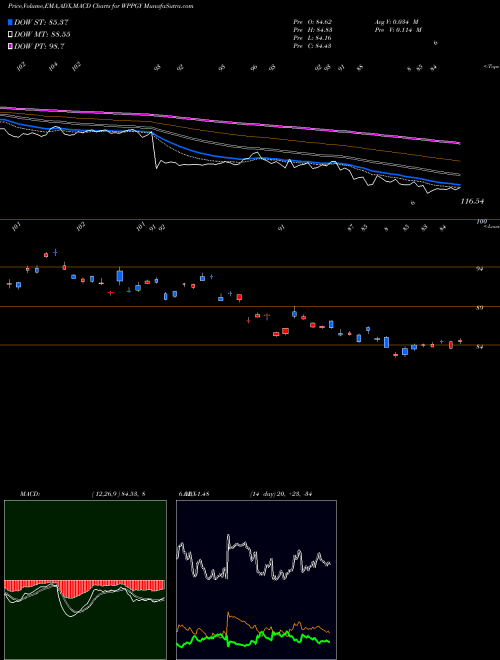
Task: Click the MACD (12,26,9) parameters text
Action: (118, 494)
